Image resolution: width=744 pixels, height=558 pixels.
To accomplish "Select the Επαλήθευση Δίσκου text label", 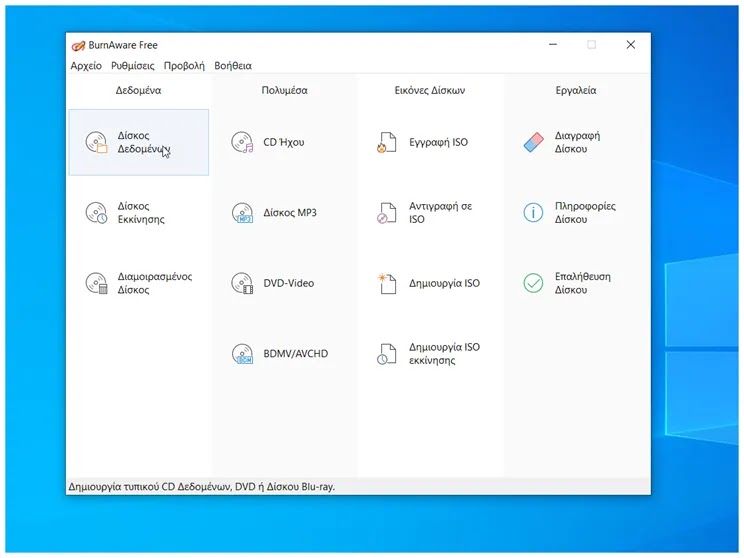I will (x=583, y=283).
